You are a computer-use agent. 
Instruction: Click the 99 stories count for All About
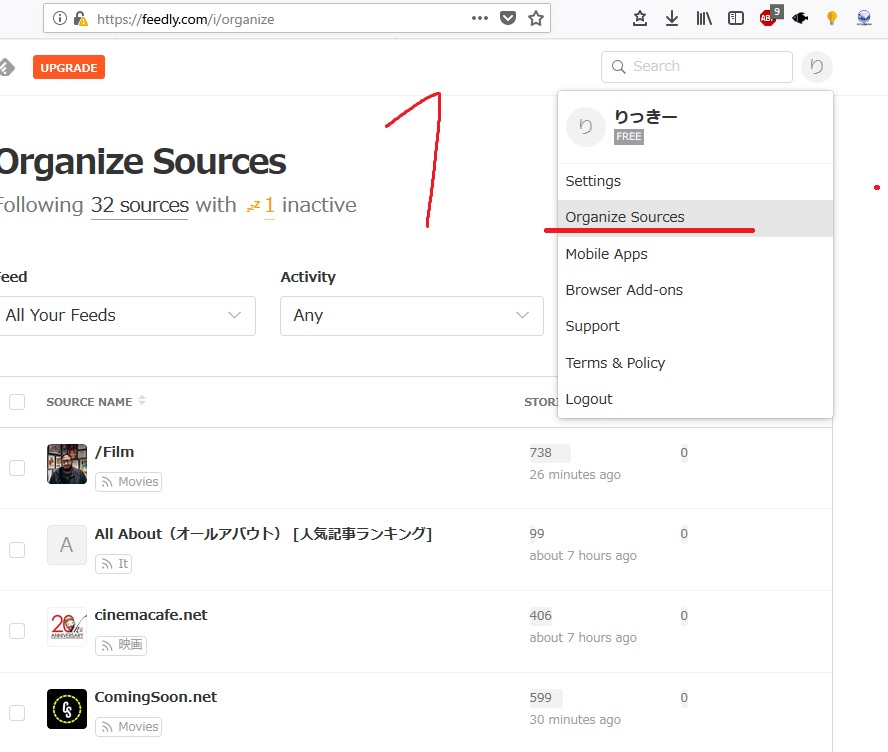[536, 534]
